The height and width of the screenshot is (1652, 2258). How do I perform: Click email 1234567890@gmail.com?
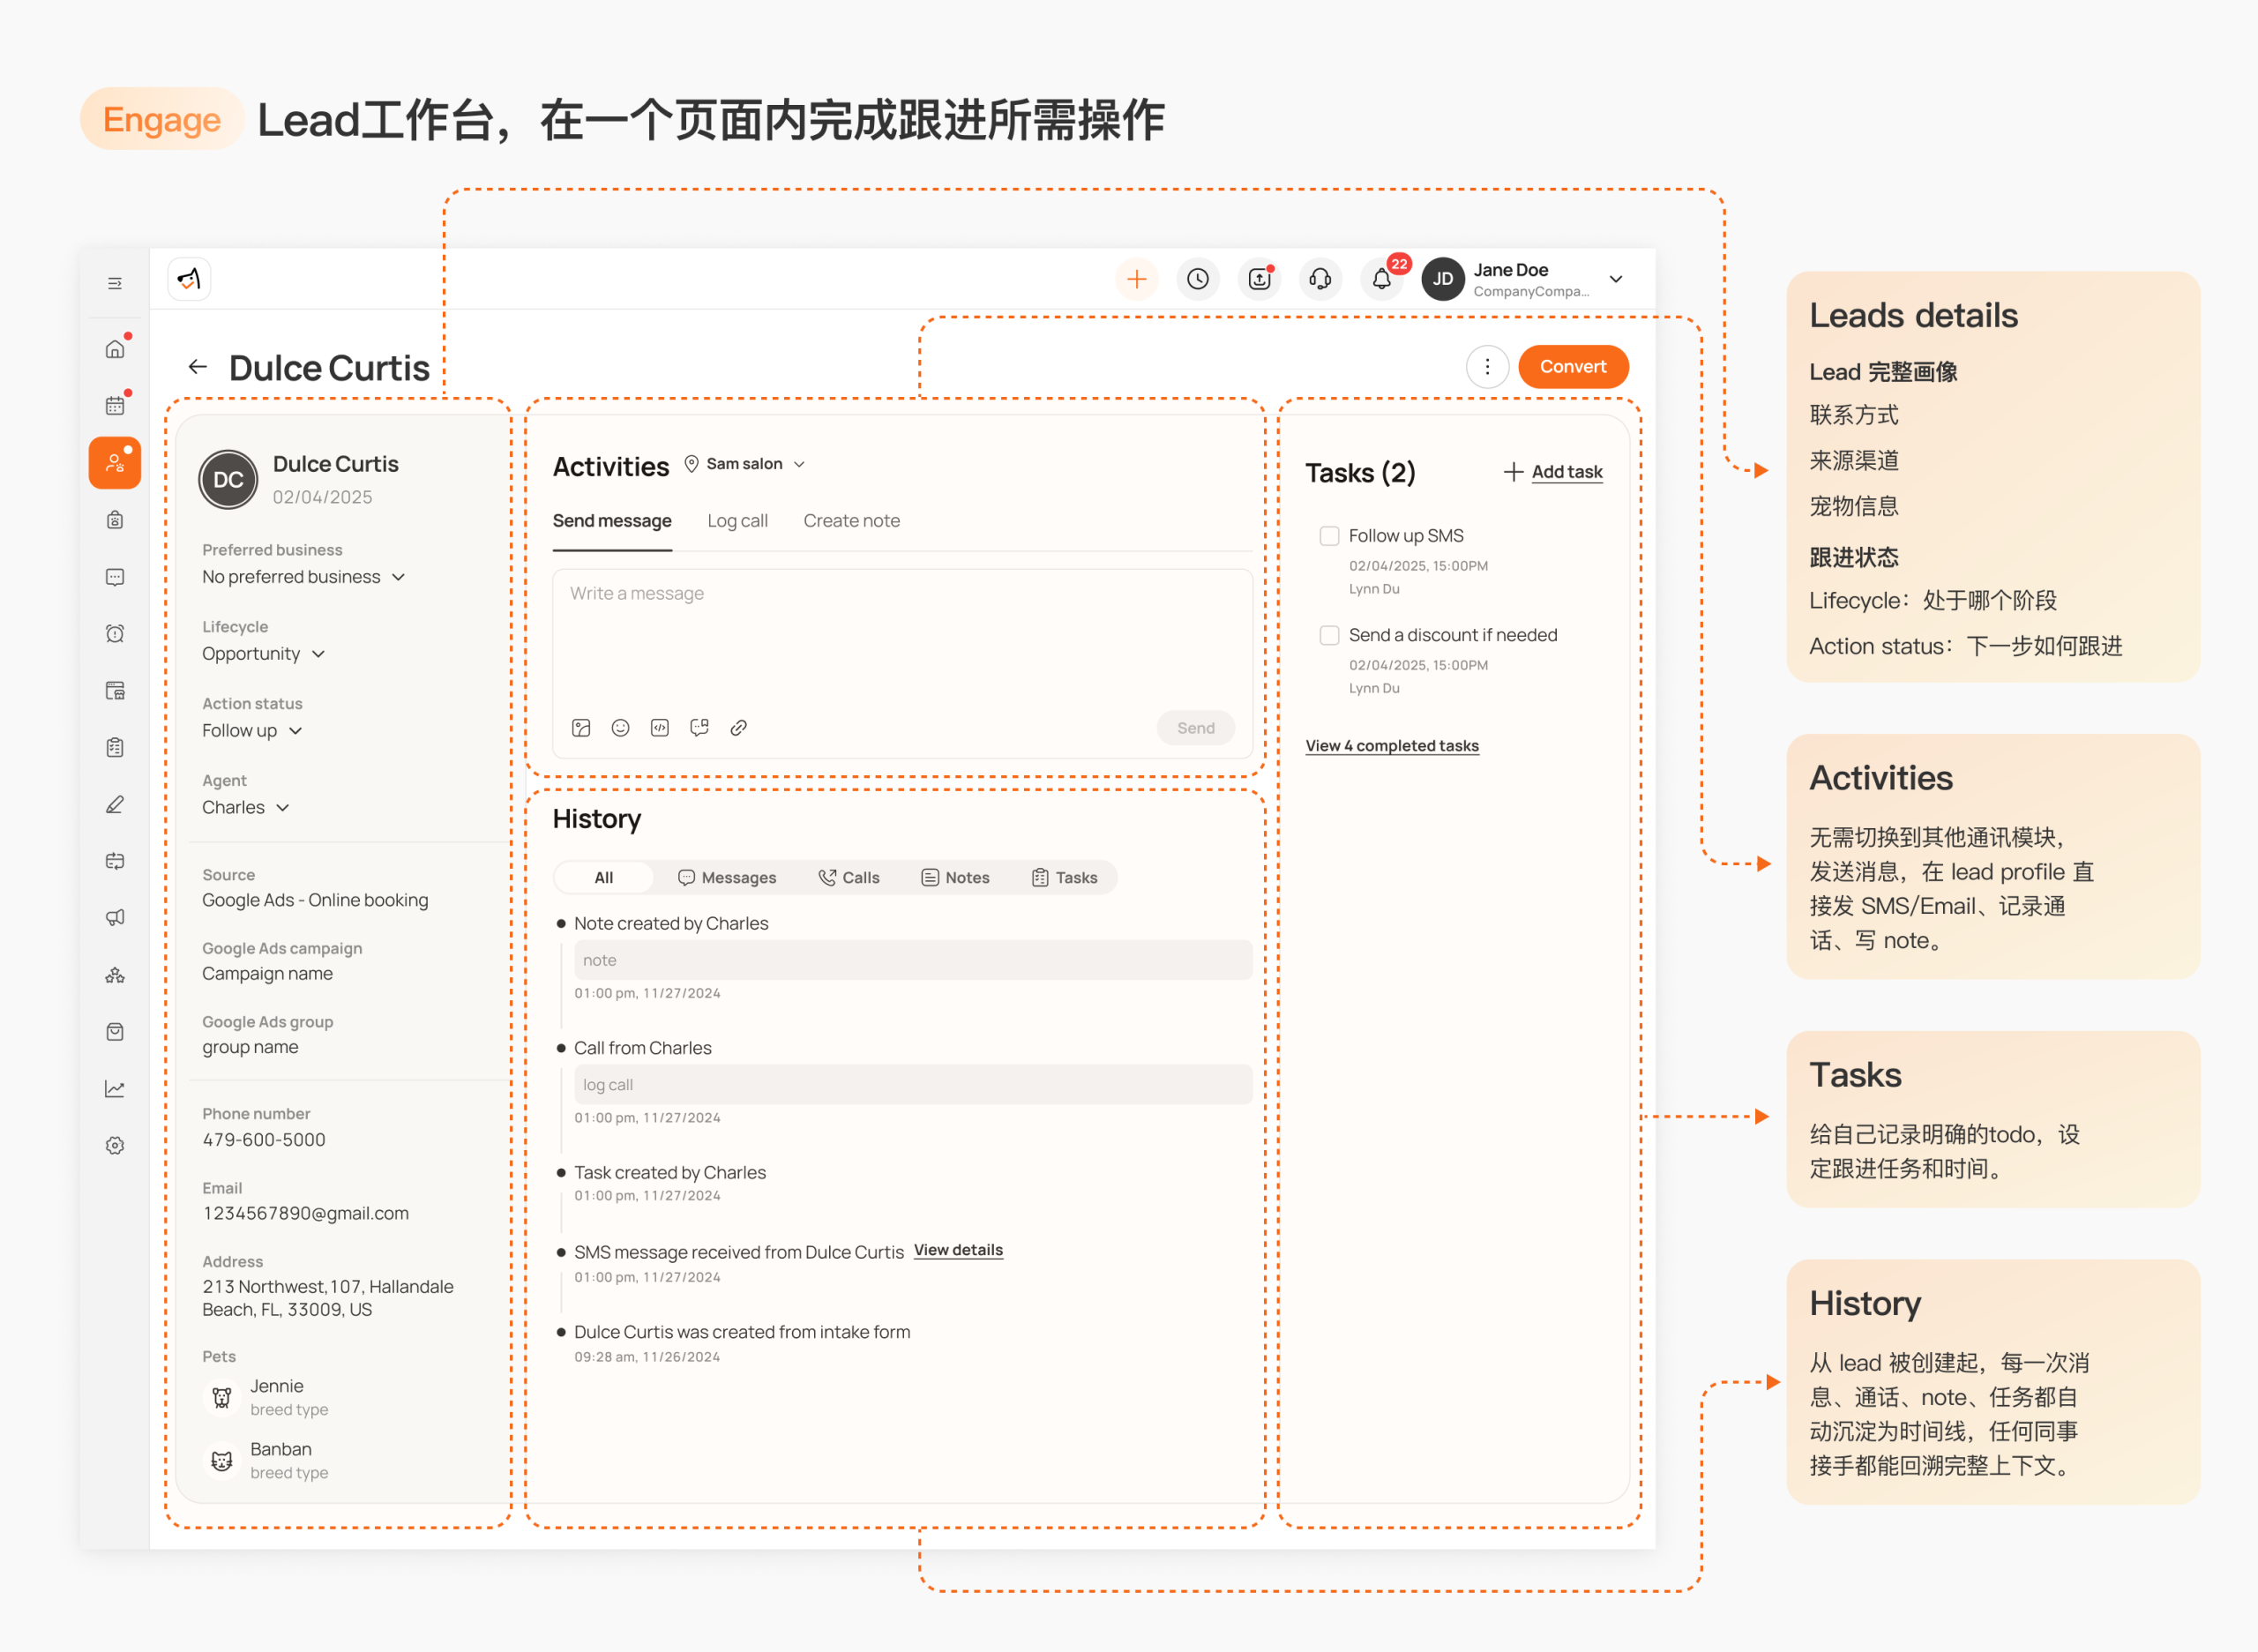tap(306, 1213)
